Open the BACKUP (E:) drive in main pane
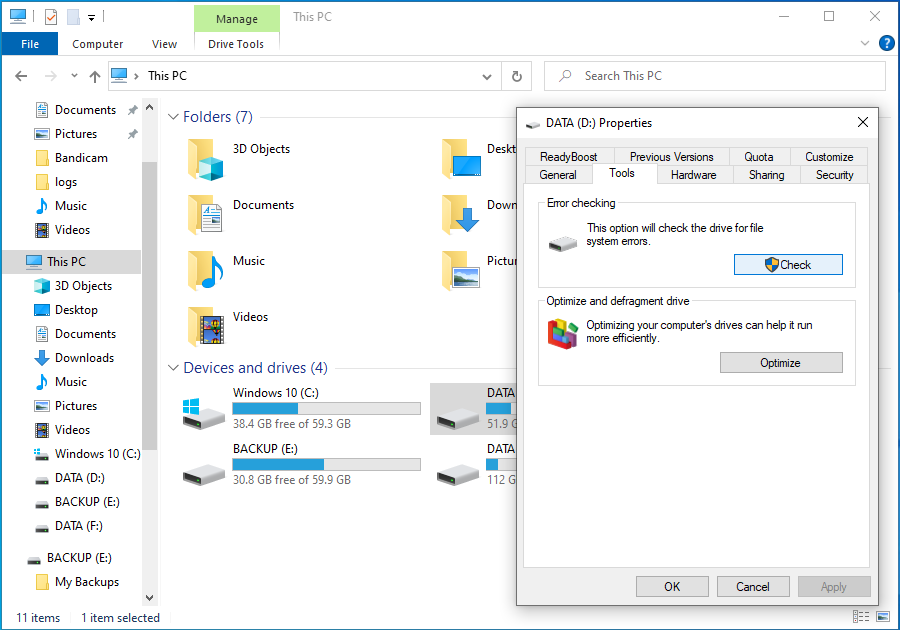 [205, 467]
